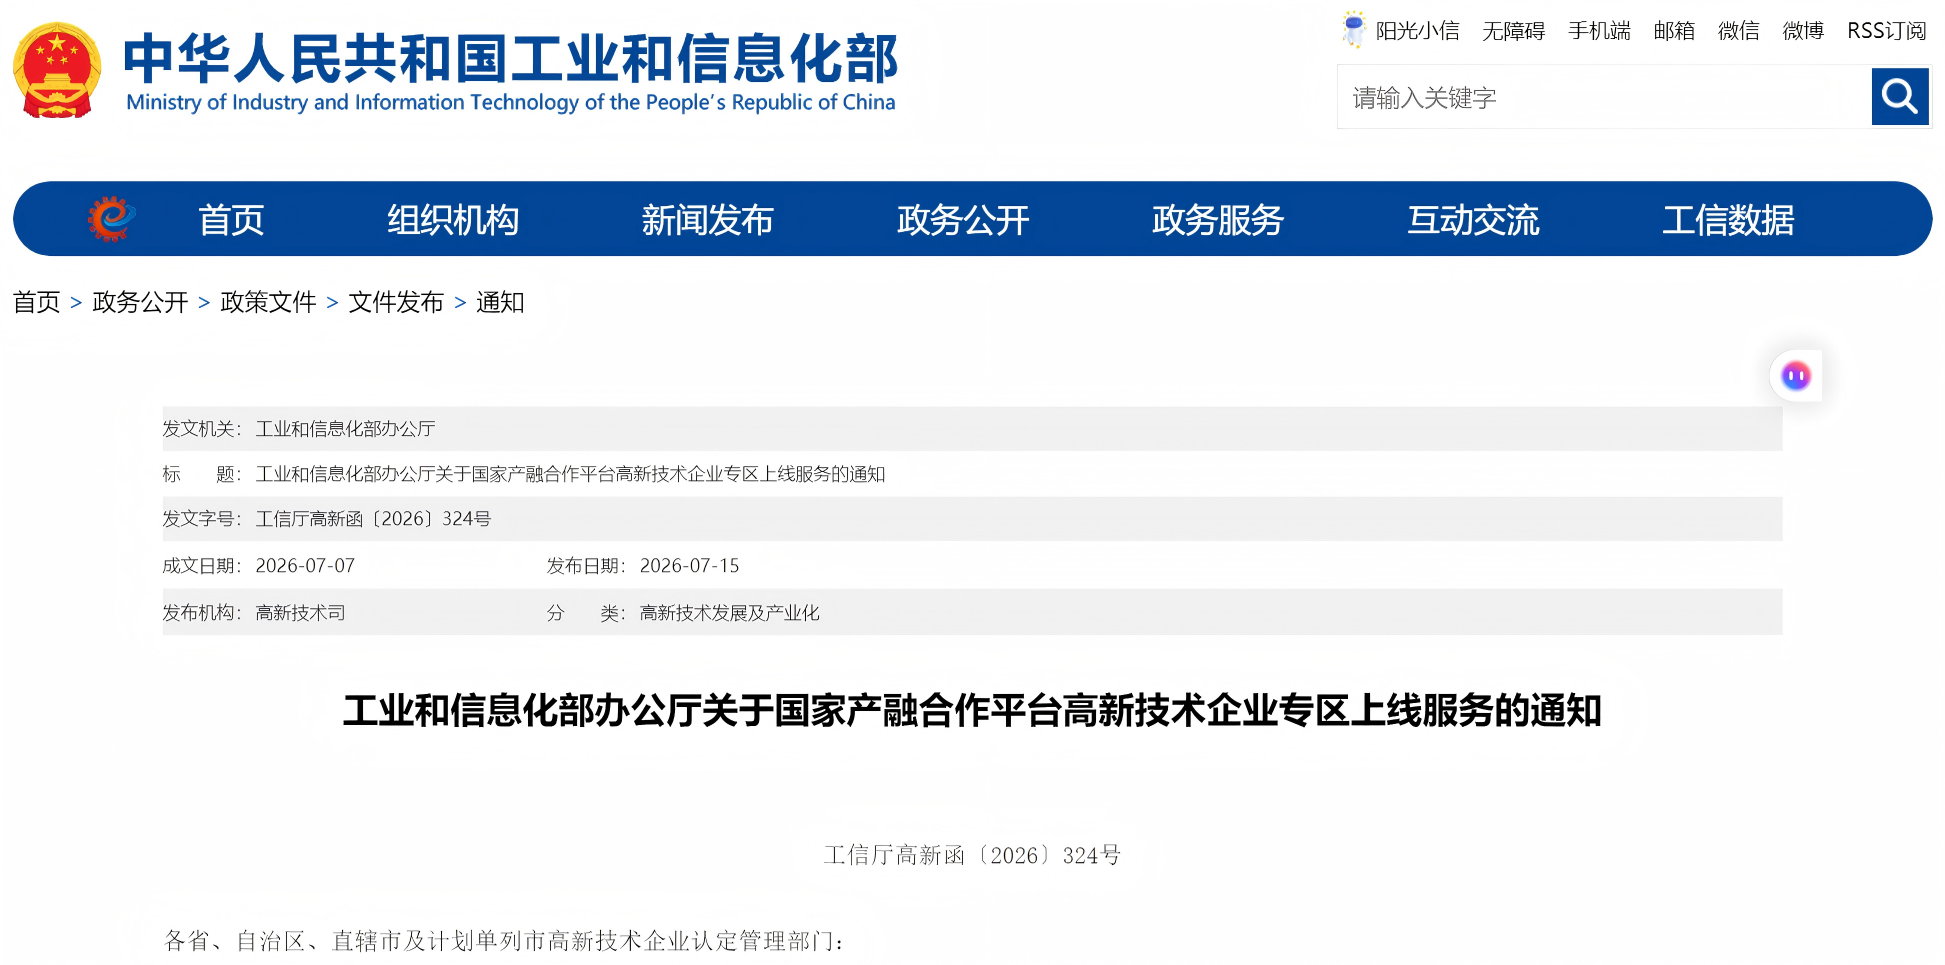Click the 发文机关 label

[x=202, y=429]
